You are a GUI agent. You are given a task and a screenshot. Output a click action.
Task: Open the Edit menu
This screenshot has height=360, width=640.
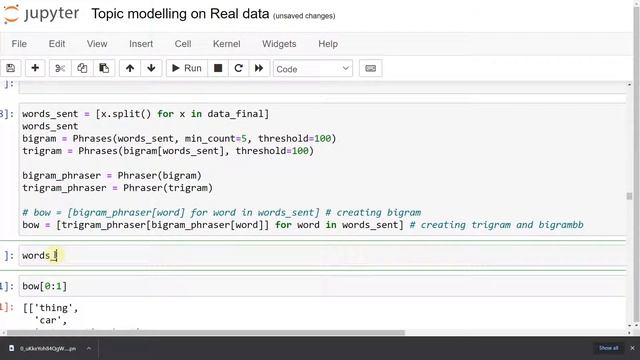tap(57, 44)
